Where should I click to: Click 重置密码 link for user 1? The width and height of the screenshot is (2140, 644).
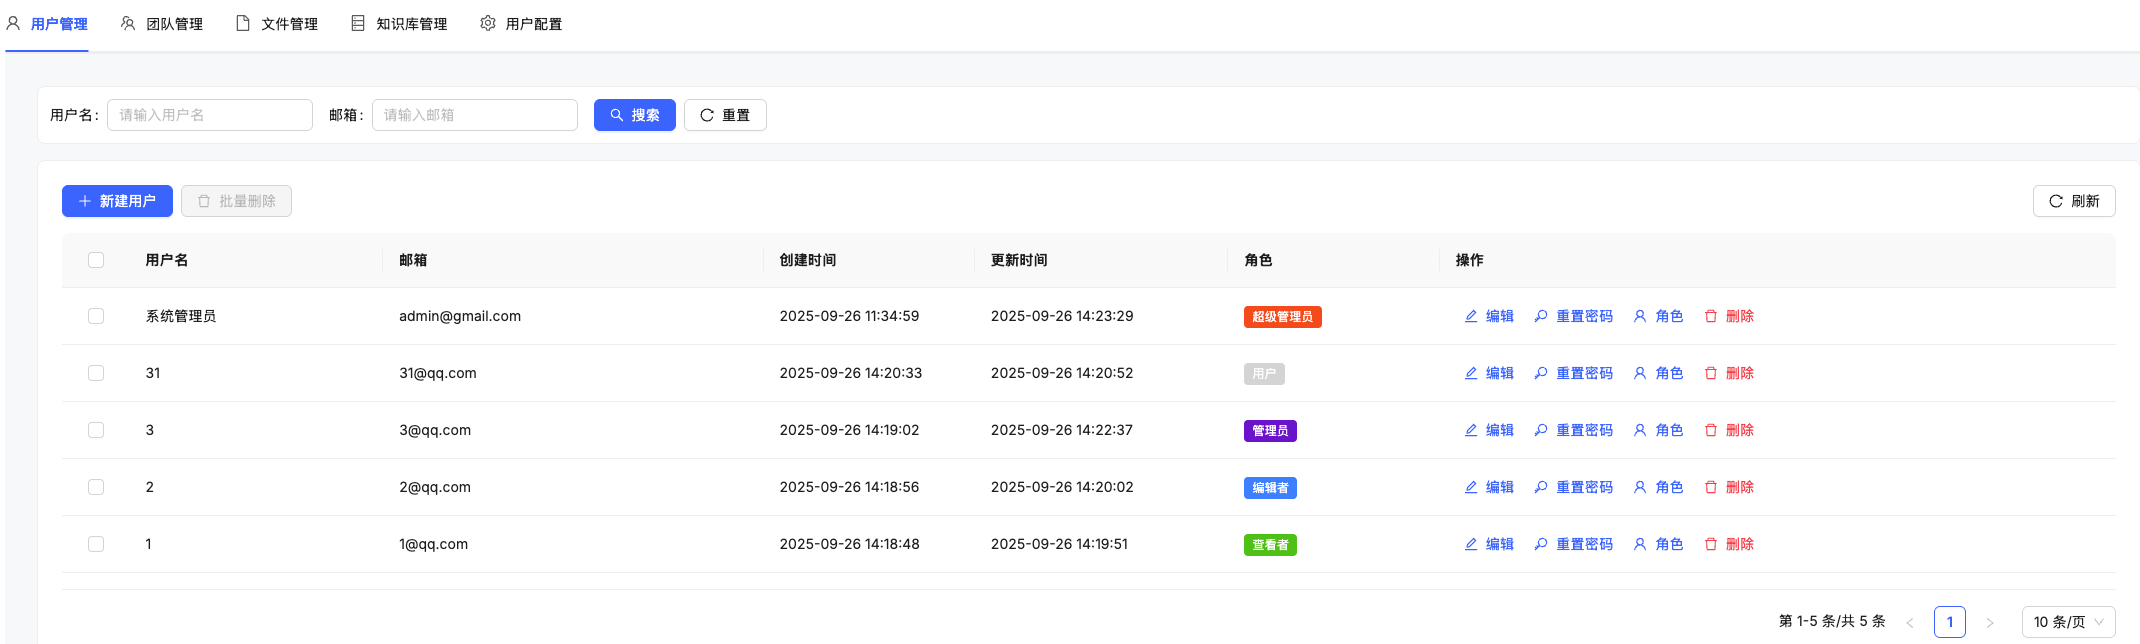(x=1584, y=544)
